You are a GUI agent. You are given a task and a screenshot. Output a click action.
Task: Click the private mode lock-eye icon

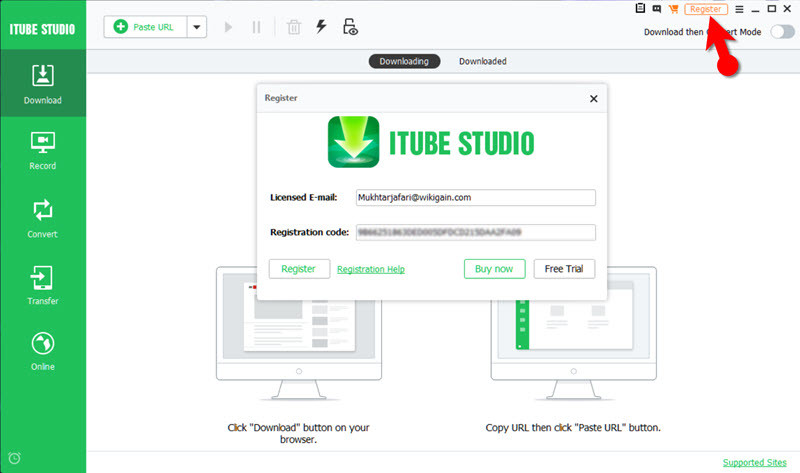click(x=350, y=27)
